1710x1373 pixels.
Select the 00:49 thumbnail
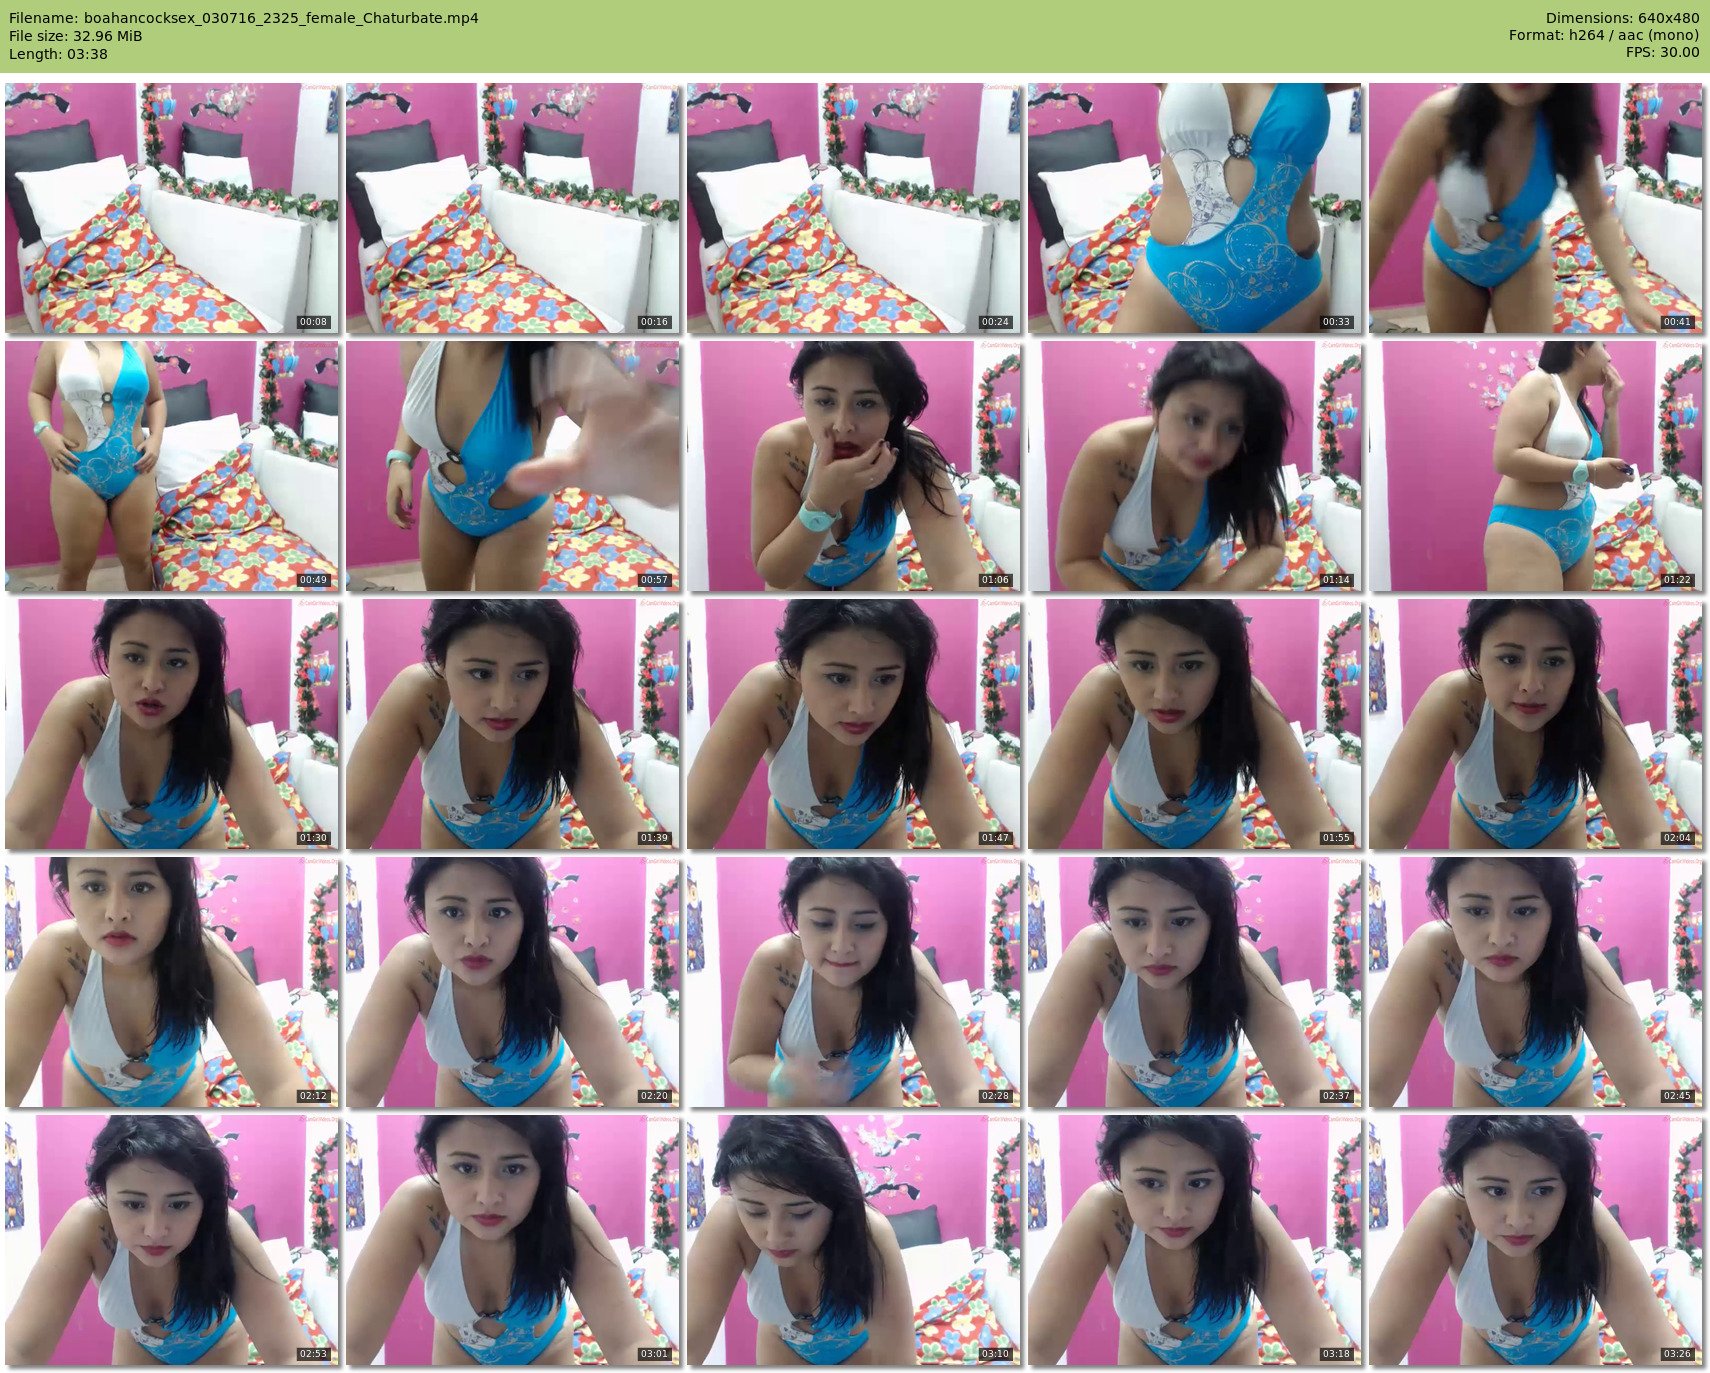click(x=172, y=466)
